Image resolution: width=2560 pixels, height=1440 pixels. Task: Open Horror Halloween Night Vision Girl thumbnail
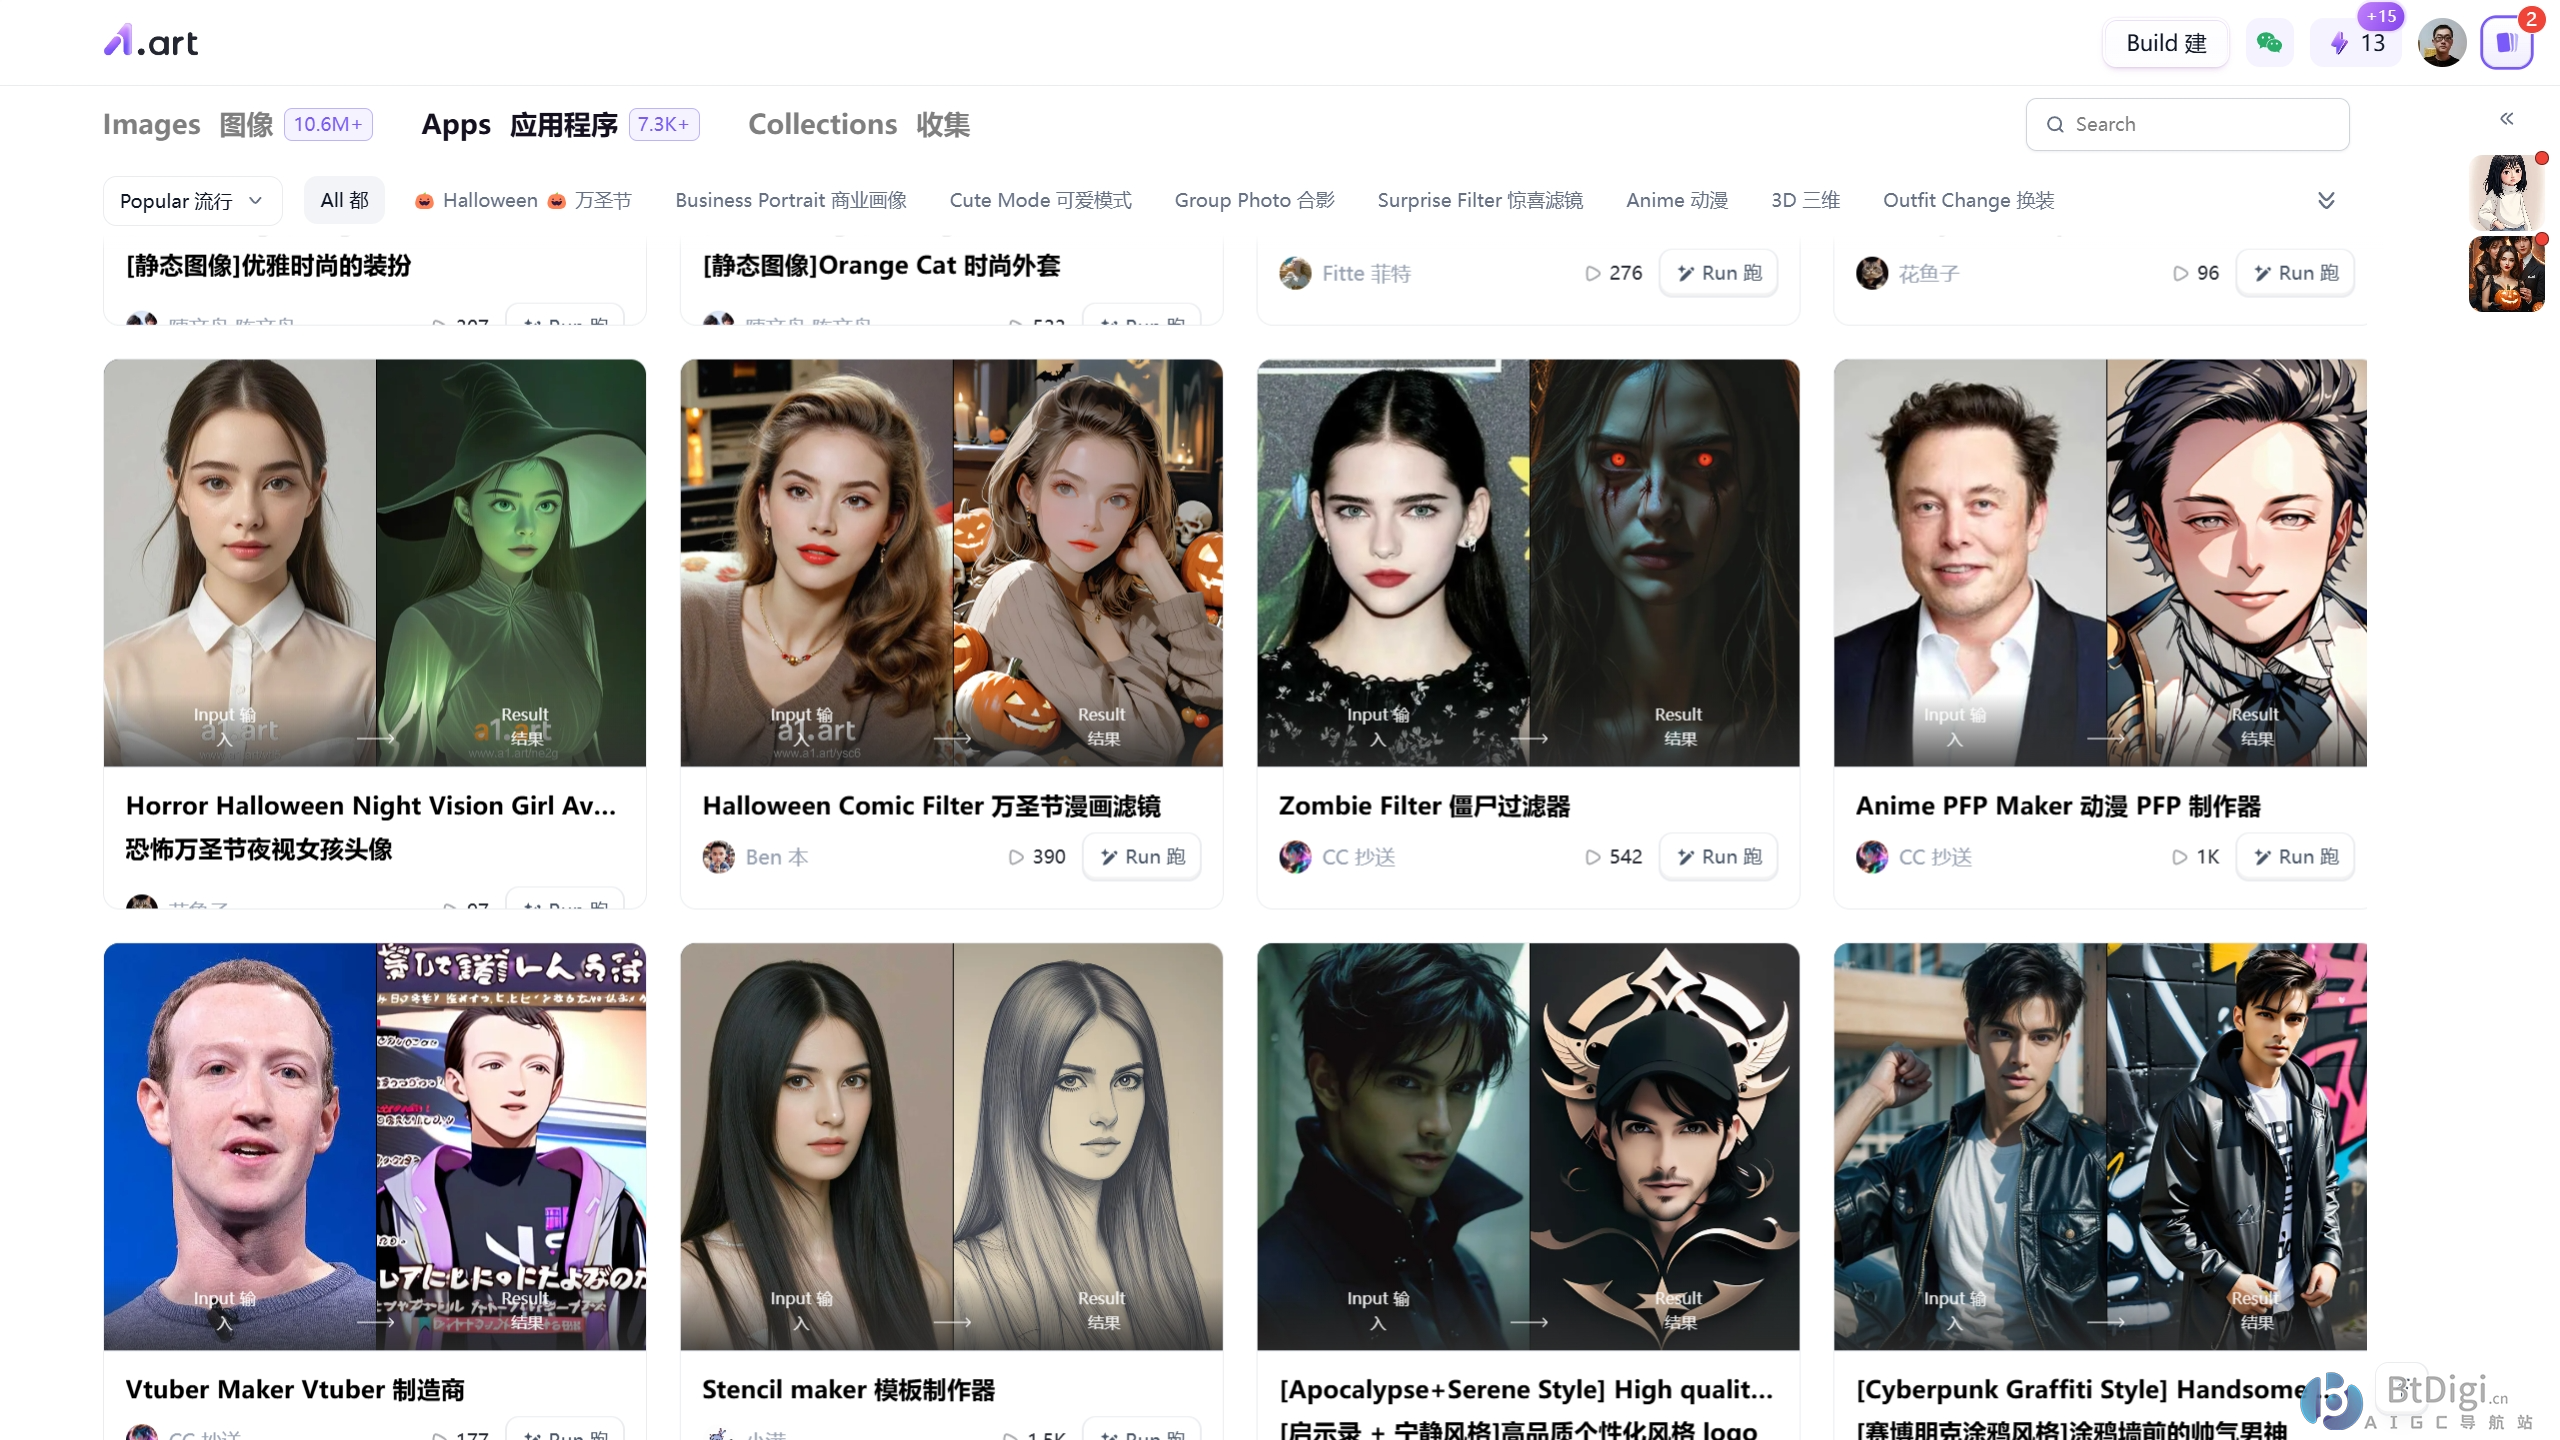pos(375,563)
